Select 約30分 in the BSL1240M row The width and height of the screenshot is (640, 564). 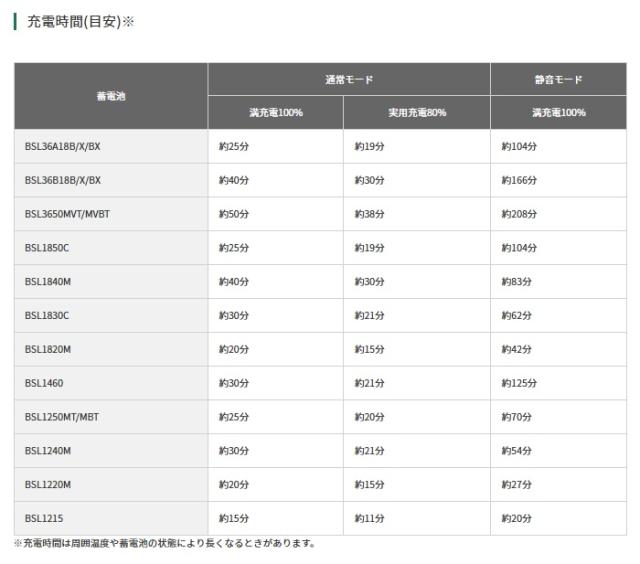[234, 451]
